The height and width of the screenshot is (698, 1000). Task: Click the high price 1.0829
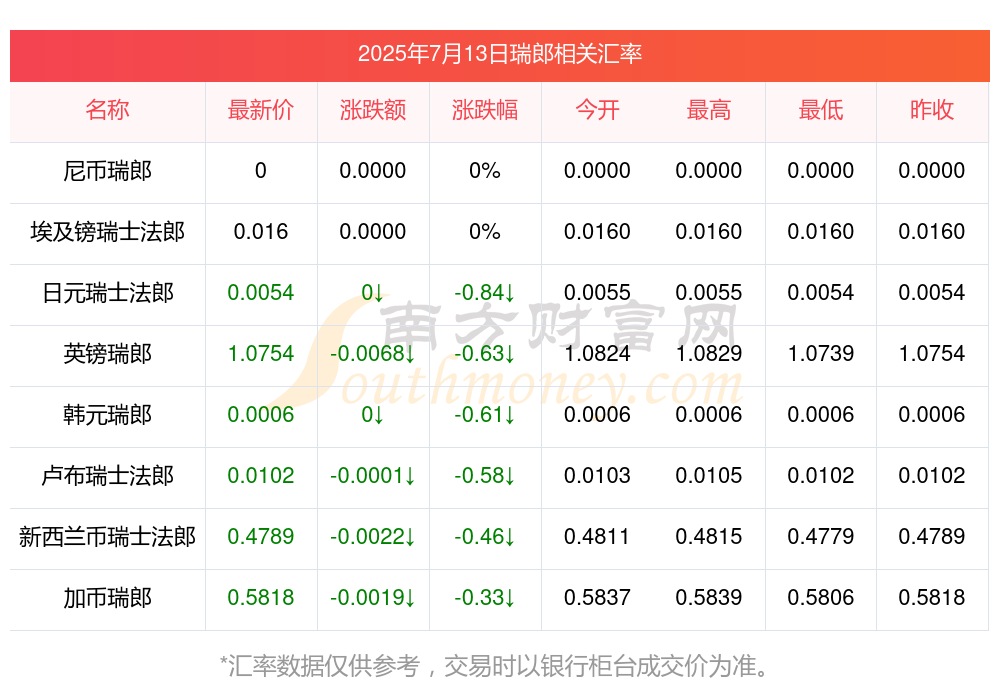click(709, 353)
